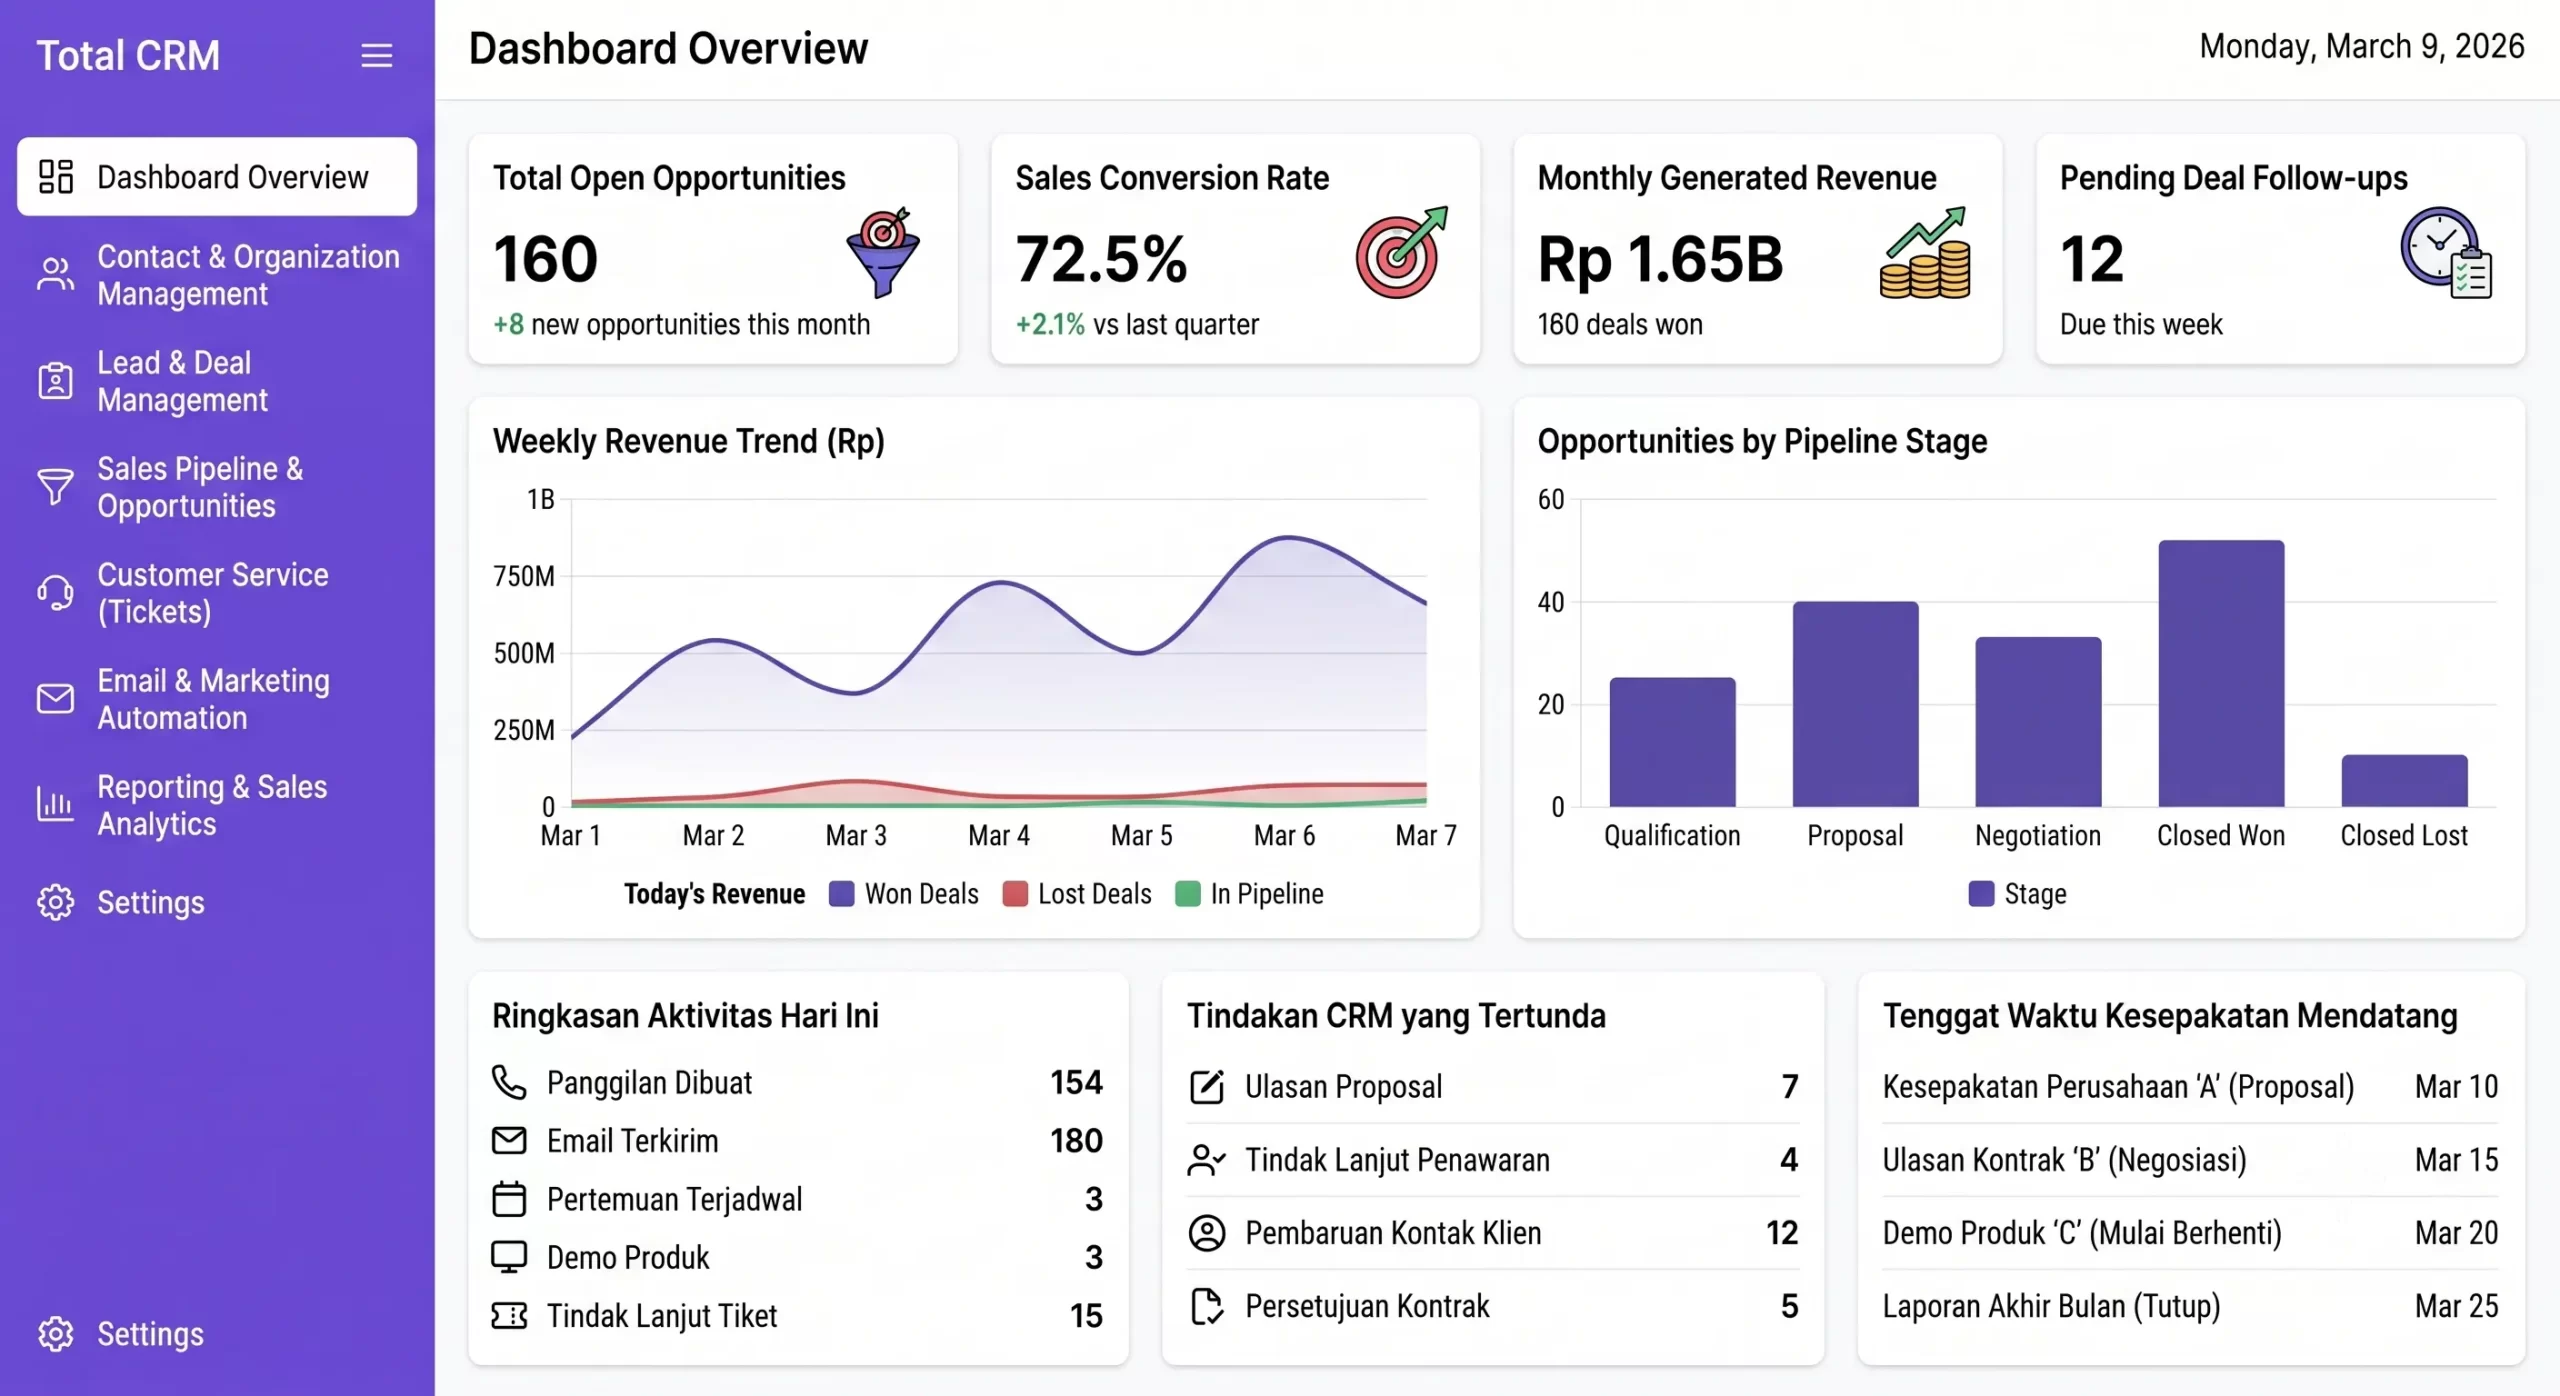Click the bottom Settings gear icon
Screen dimensions: 2560x1396
[x=56, y=1334]
